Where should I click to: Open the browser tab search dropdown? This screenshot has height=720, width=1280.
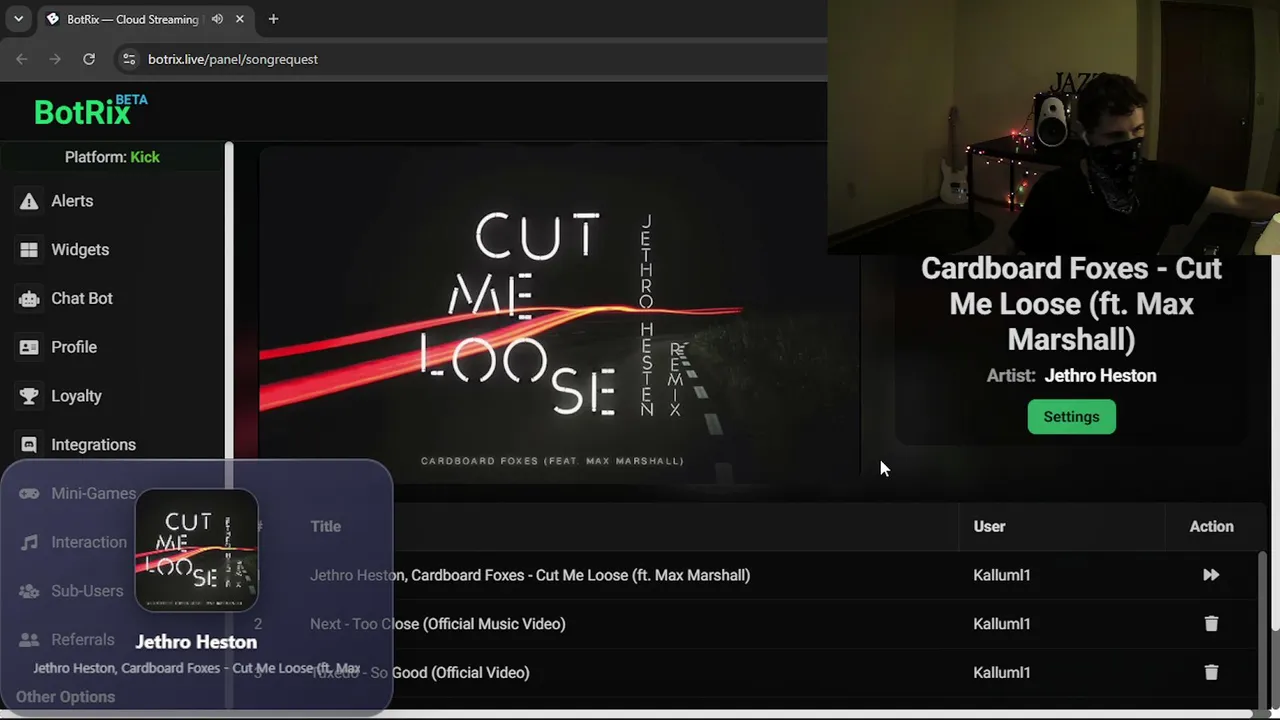[x=18, y=19]
